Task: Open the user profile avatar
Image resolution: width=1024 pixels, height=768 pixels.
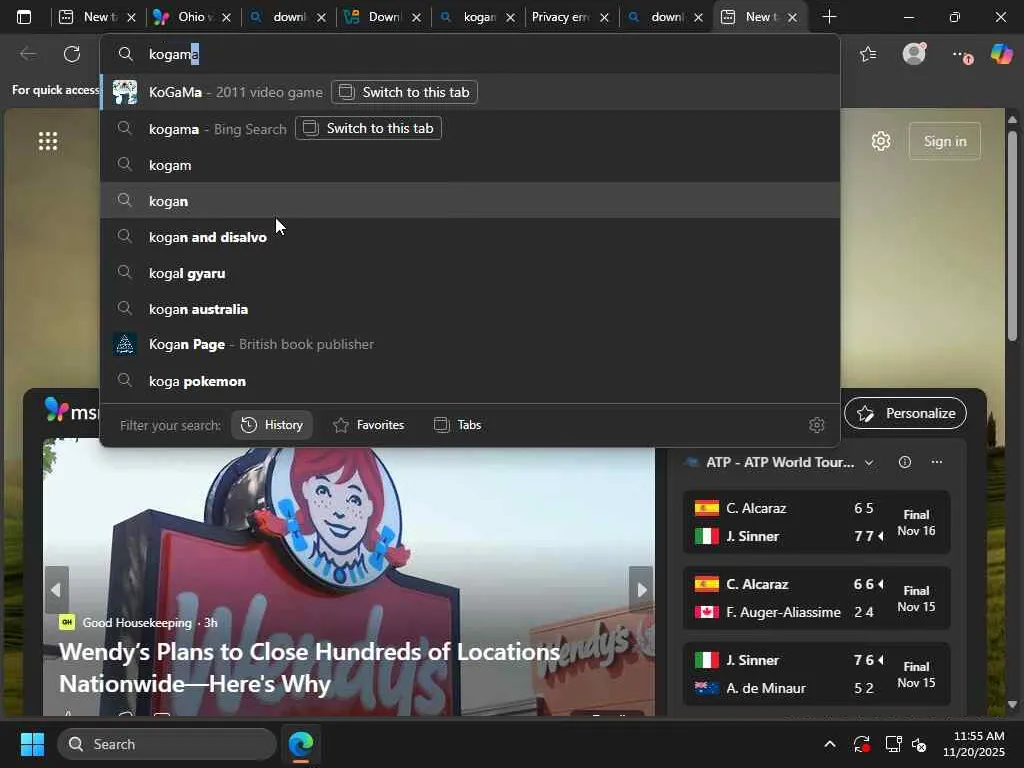Action: click(914, 54)
